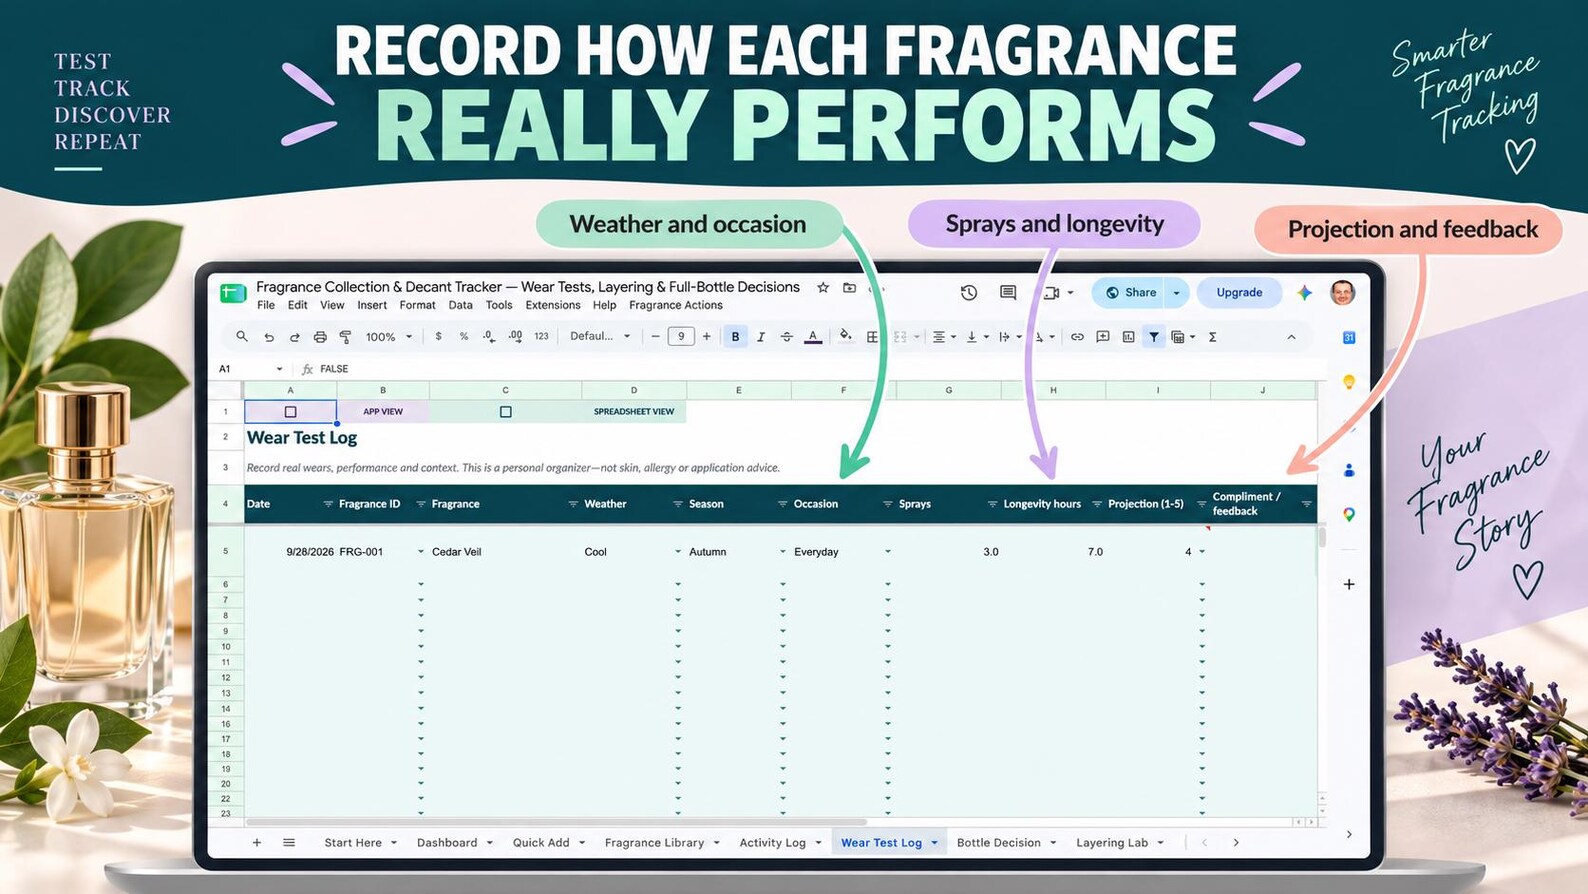Open the Share options arrow

pyautogui.click(x=1176, y=293)
